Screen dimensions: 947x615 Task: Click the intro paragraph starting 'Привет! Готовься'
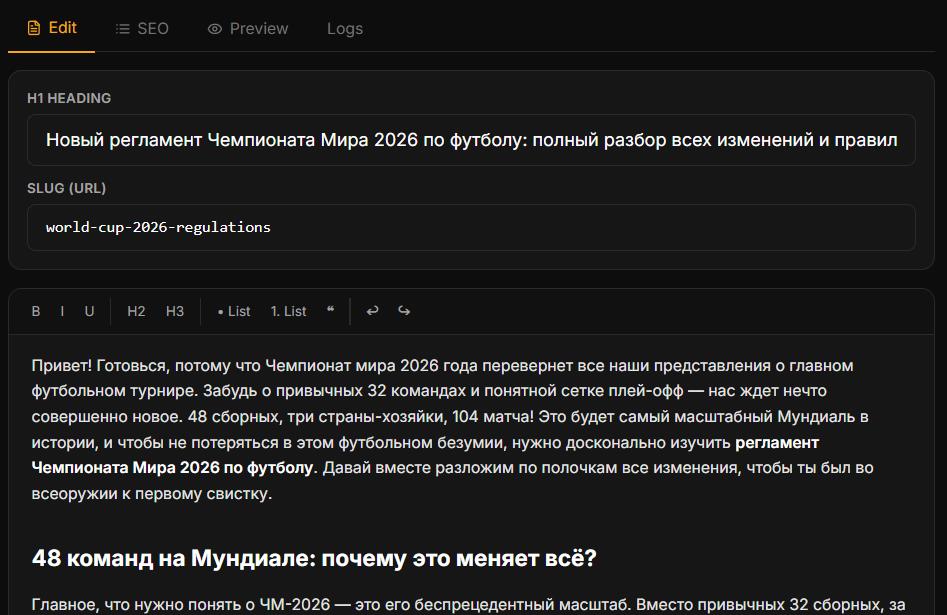[453, 430]
